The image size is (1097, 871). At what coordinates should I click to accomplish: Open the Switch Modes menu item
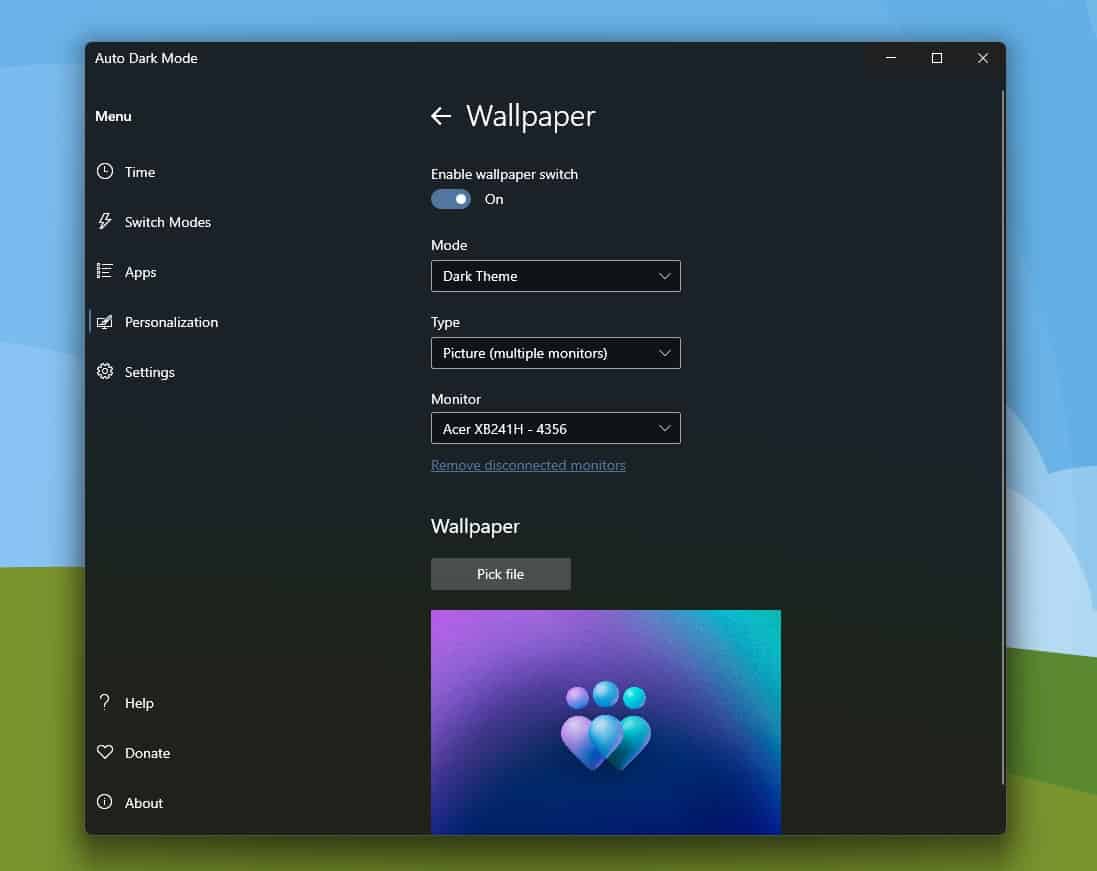[x=167, y=222]
